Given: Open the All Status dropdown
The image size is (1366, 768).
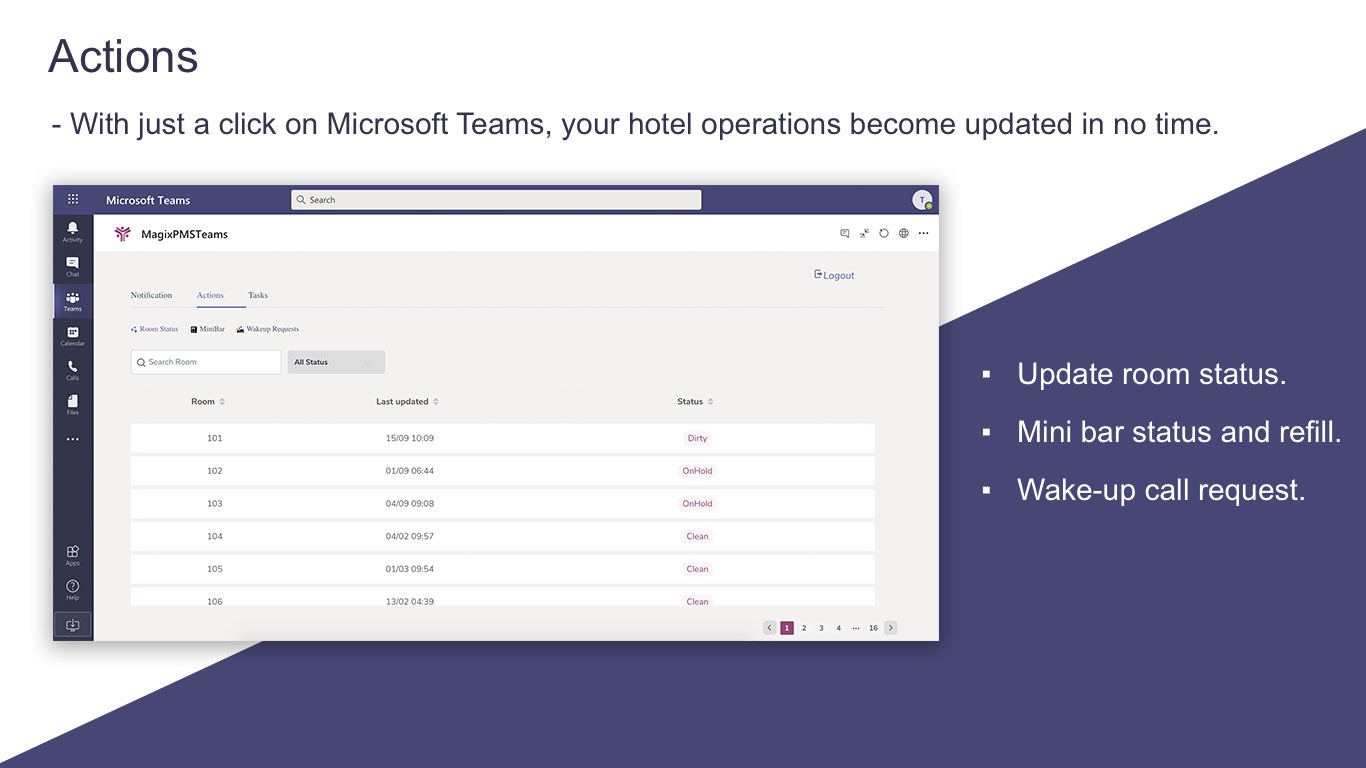Looking at the screenshot, I should click(336, 362).
